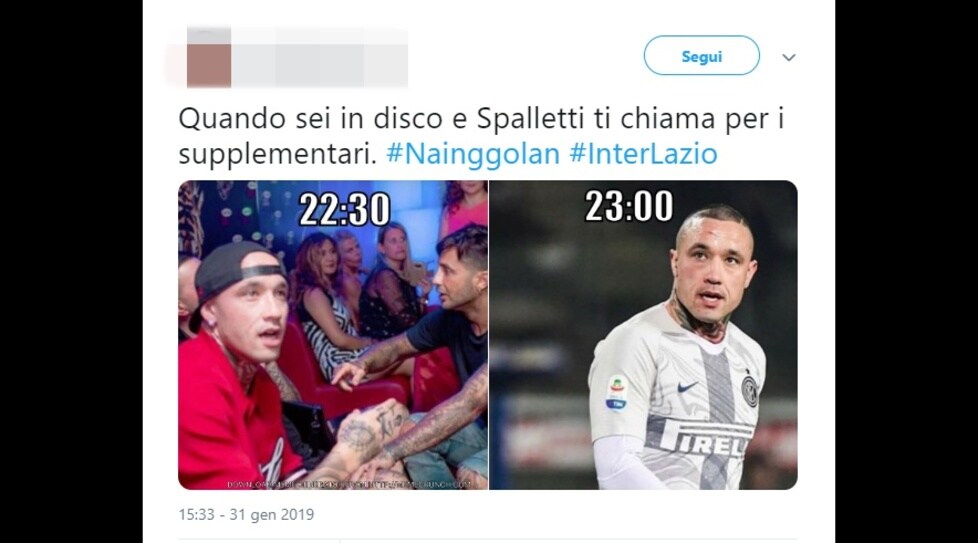Expand the chevron menu beside Segui
Image resolution: width=978 pixels, height=543 pixels.
click(x=789, y=57)
